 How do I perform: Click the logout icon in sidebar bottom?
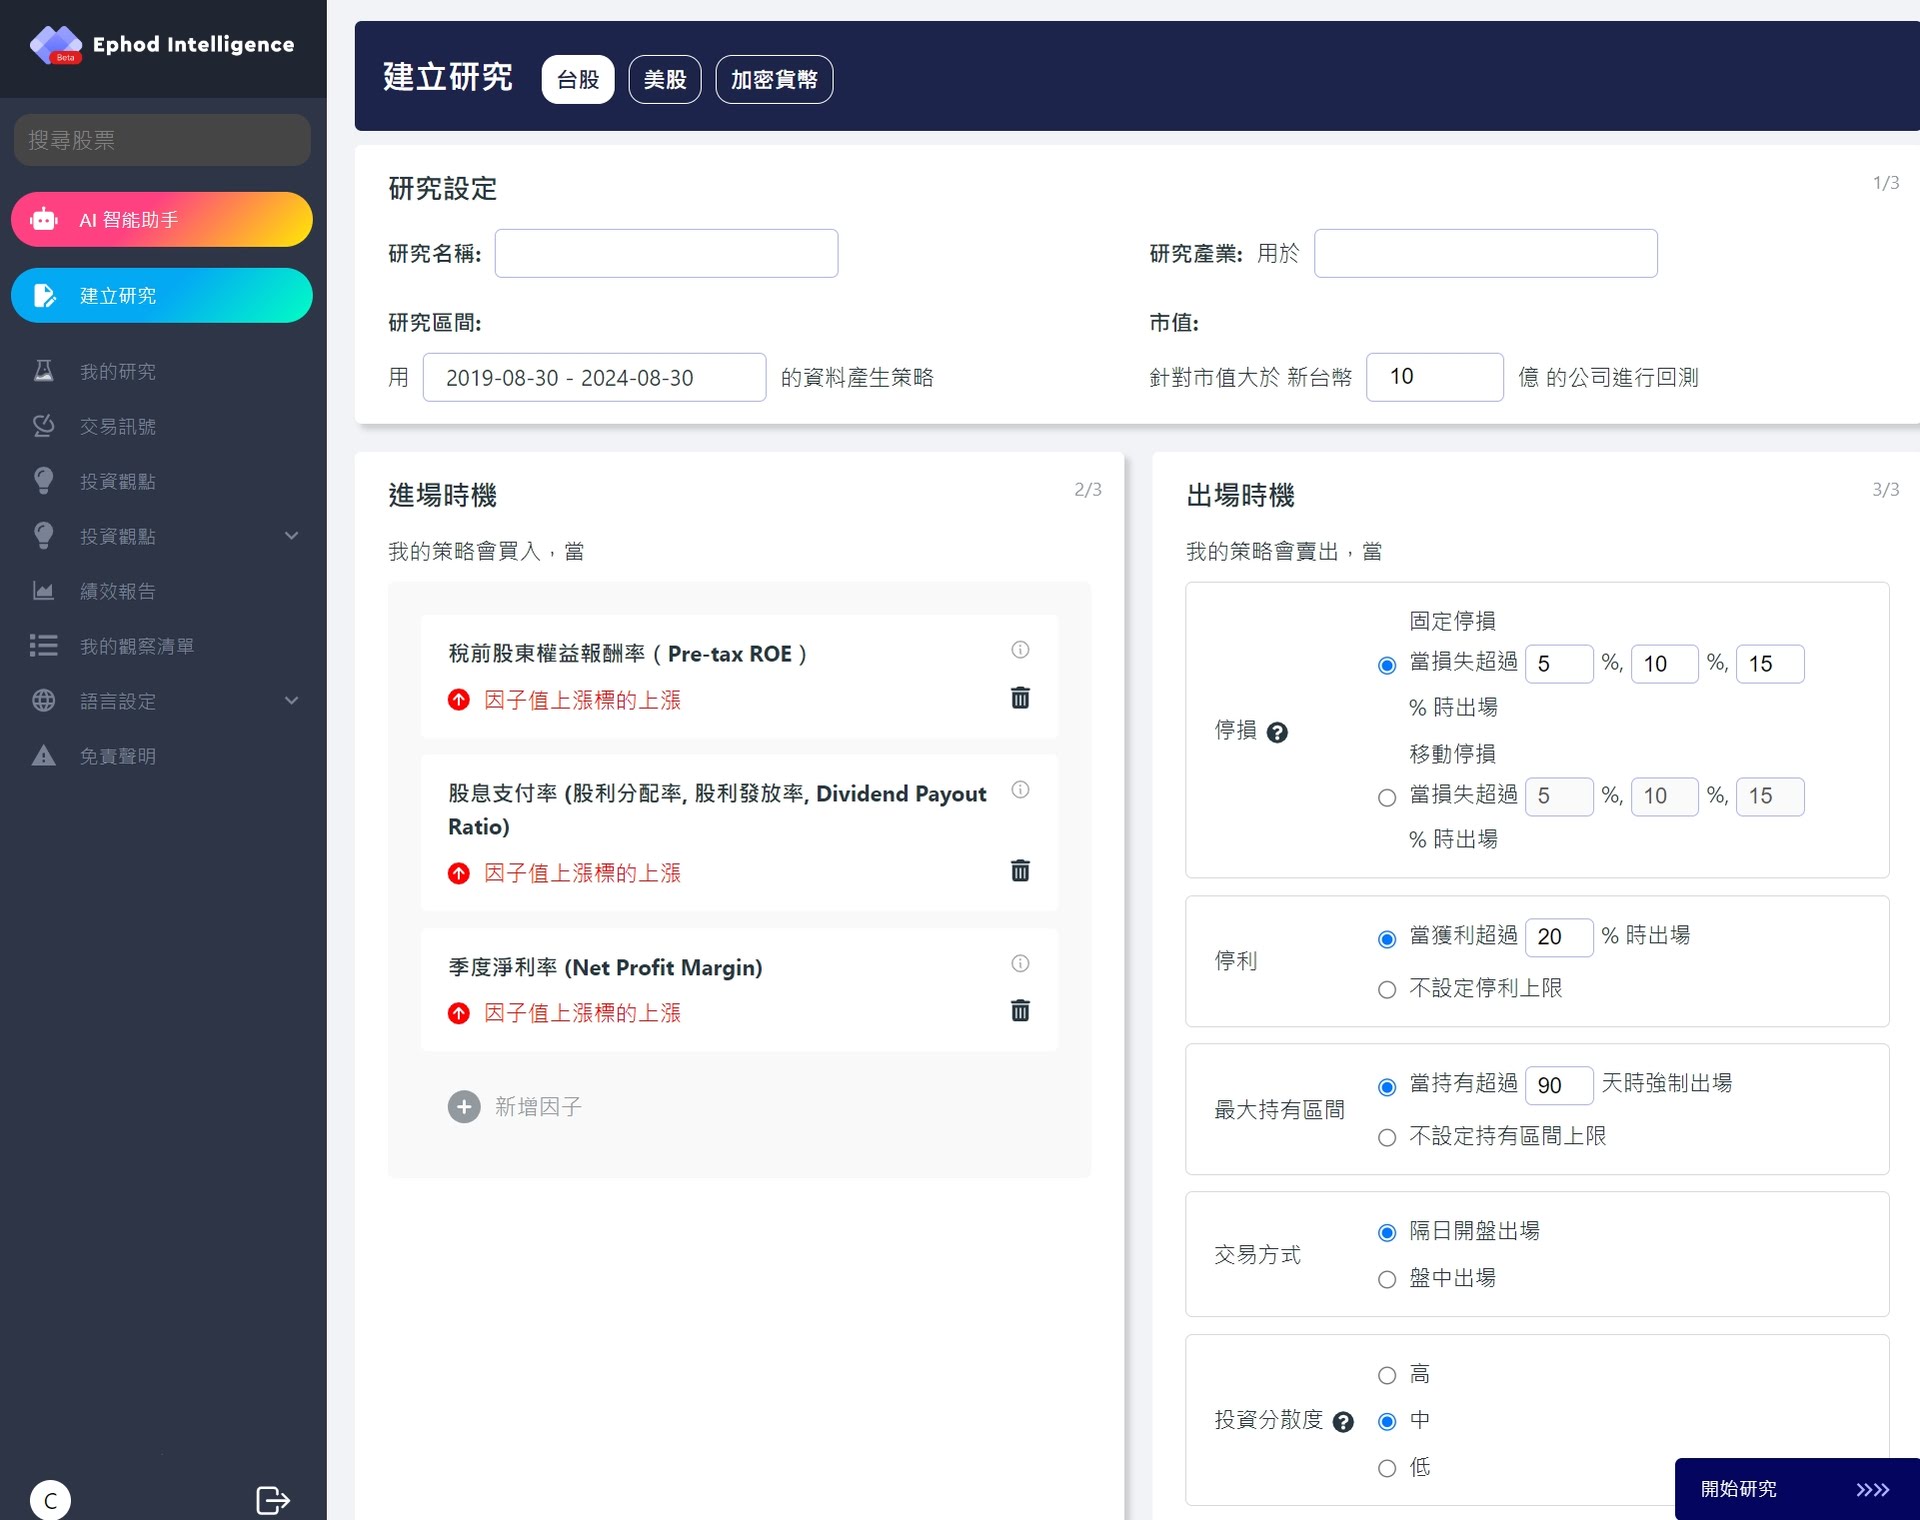[272, 1500]
